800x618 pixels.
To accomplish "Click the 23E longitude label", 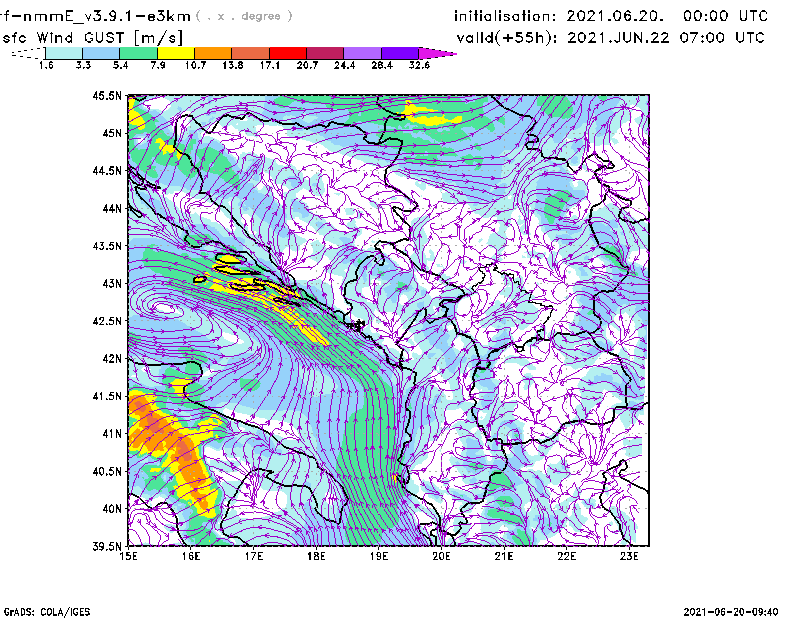I will click(629, 556).
